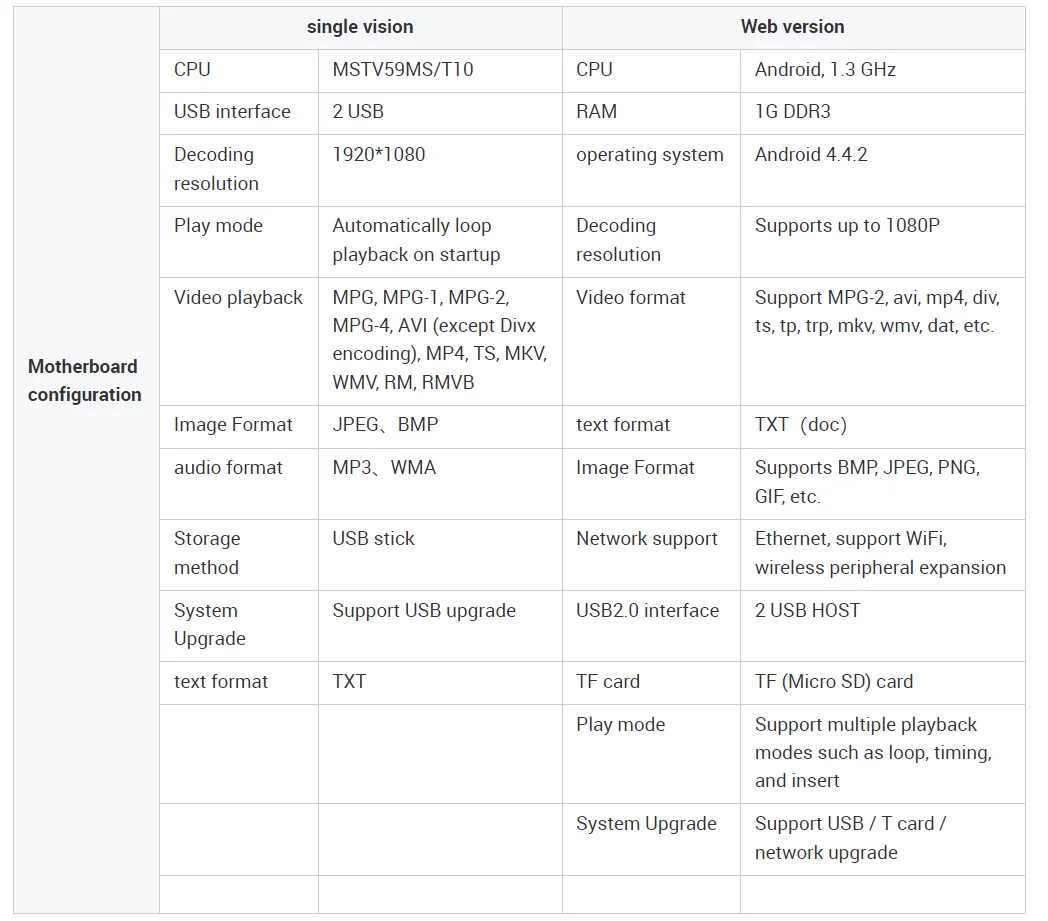
Task: Select the "Android, 1.3 GHz" cell
Action: click(x=825, y=70)
